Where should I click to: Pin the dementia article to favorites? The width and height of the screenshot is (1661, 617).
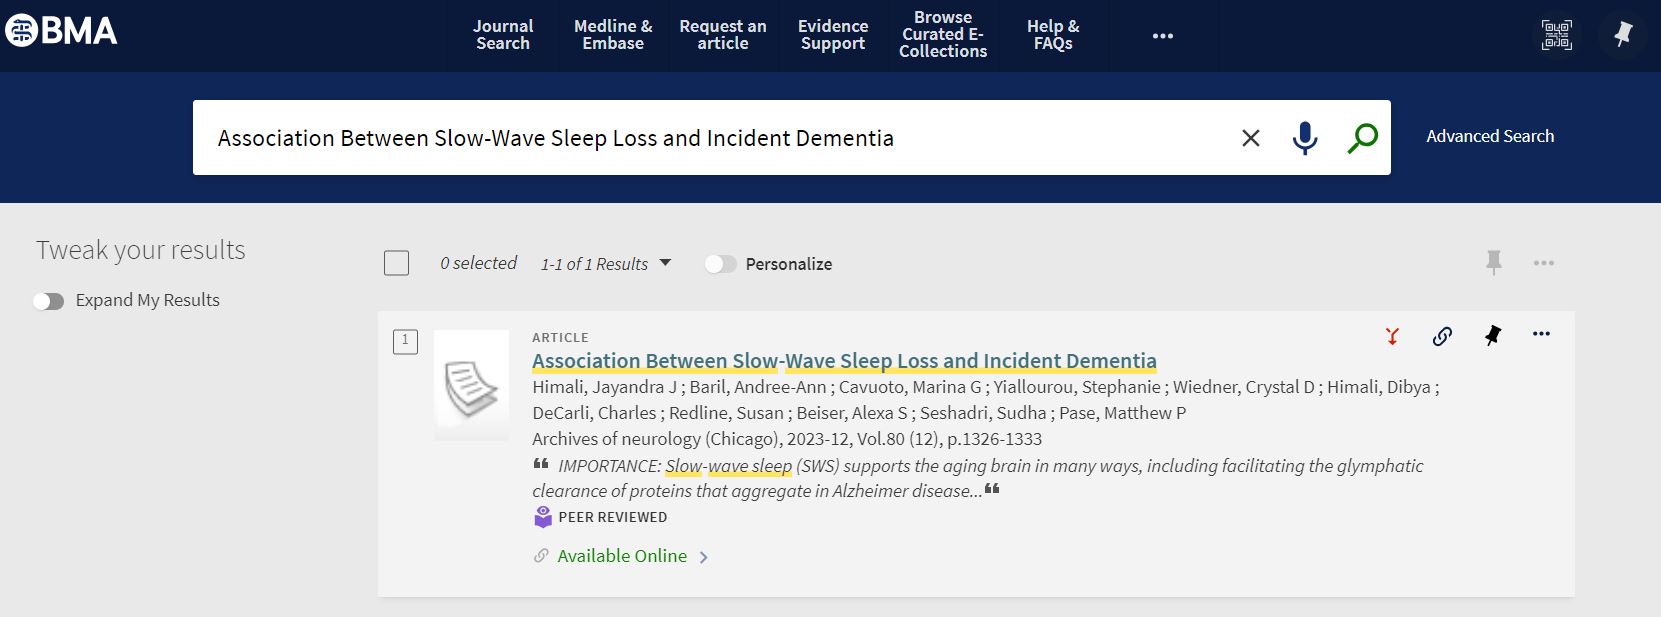click(1492, 336)
